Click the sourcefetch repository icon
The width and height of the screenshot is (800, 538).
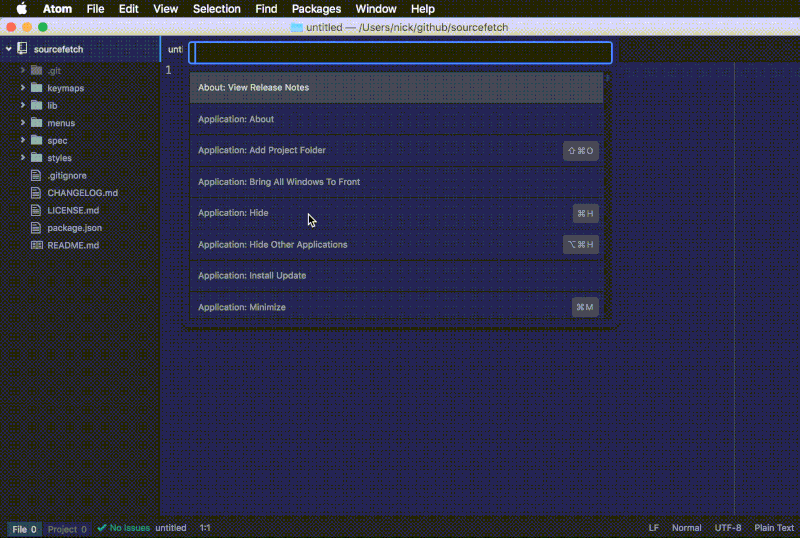(x=22, y=49)
